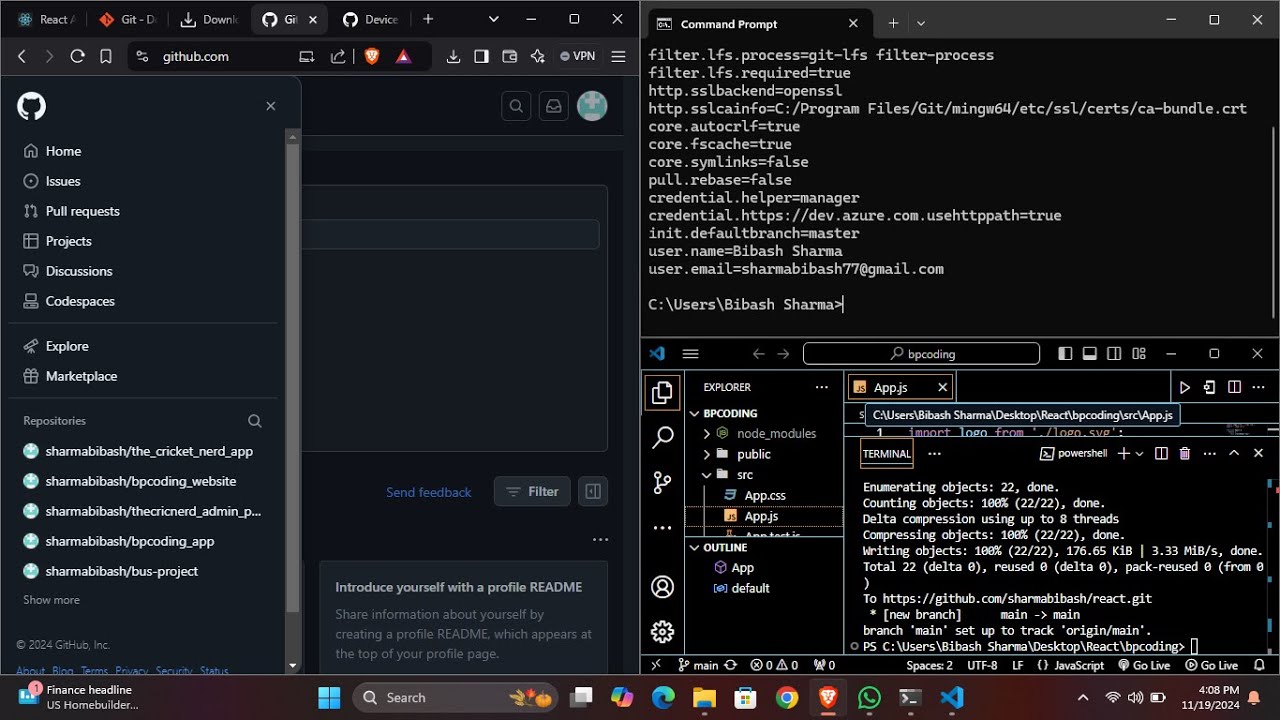Bookmark this page in Brave
The image size is (1280, 720).
pyautogui.click(x=106, y=57)
